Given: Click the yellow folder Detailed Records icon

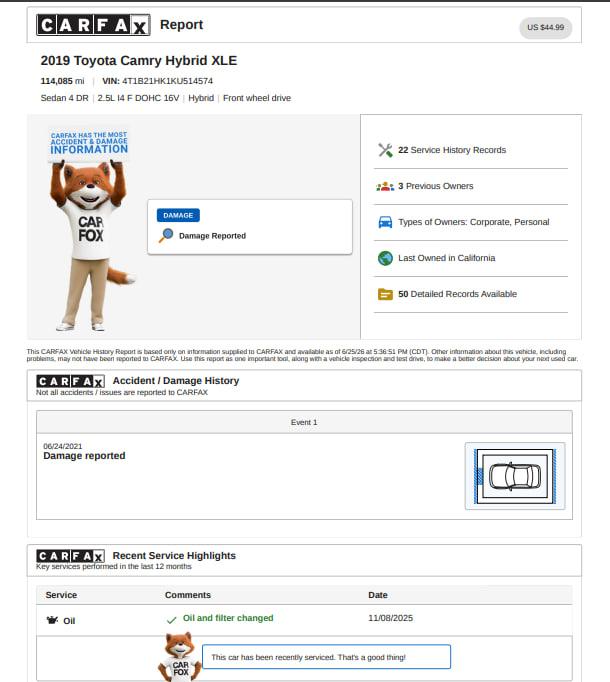Looking at the screenshot, I should (385, 294).
